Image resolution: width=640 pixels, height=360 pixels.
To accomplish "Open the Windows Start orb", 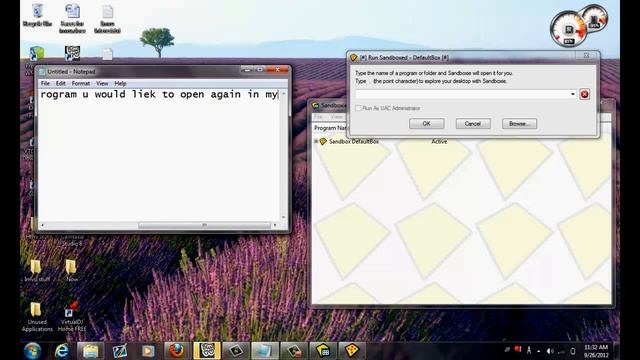I will pyautogui.click(x=33, y=351).
